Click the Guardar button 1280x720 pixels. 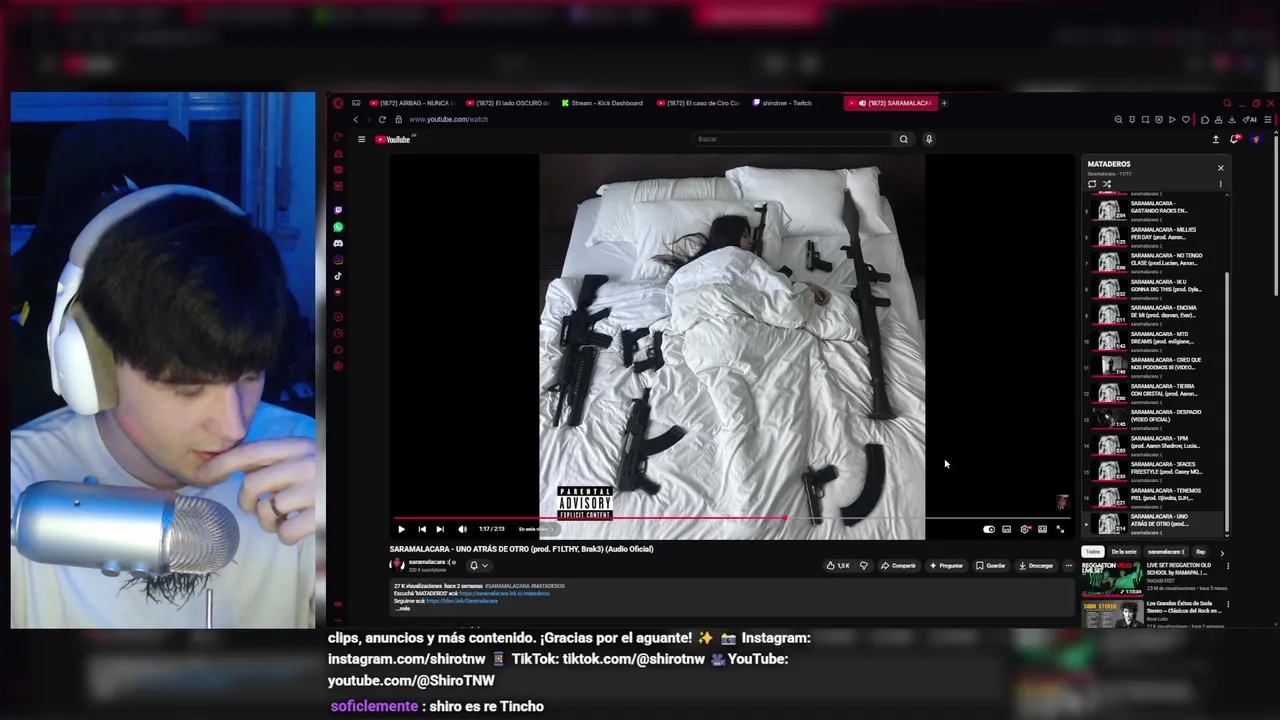point(991,565)
